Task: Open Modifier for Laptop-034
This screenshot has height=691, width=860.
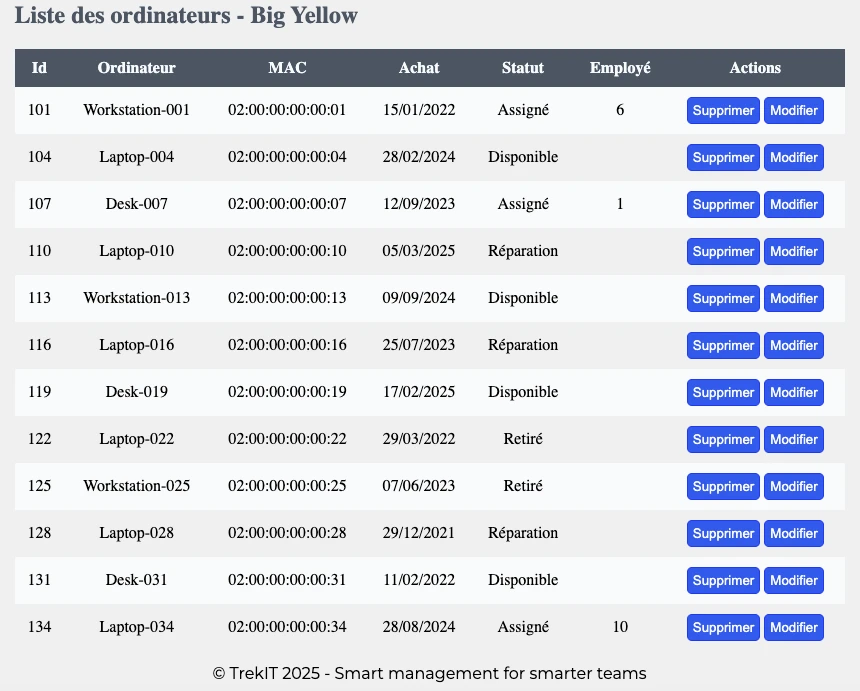Action: [794, 627]
